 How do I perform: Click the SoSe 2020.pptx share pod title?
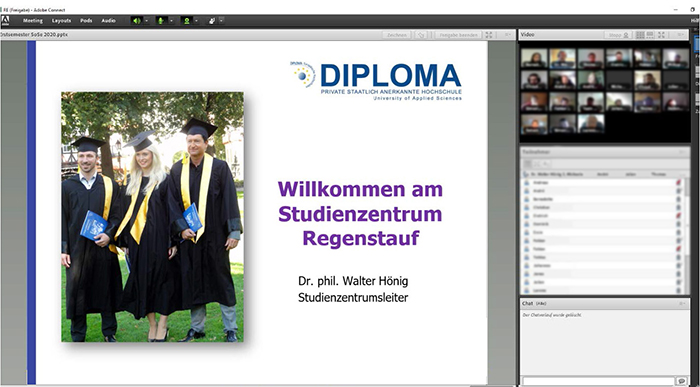point(34,34)
